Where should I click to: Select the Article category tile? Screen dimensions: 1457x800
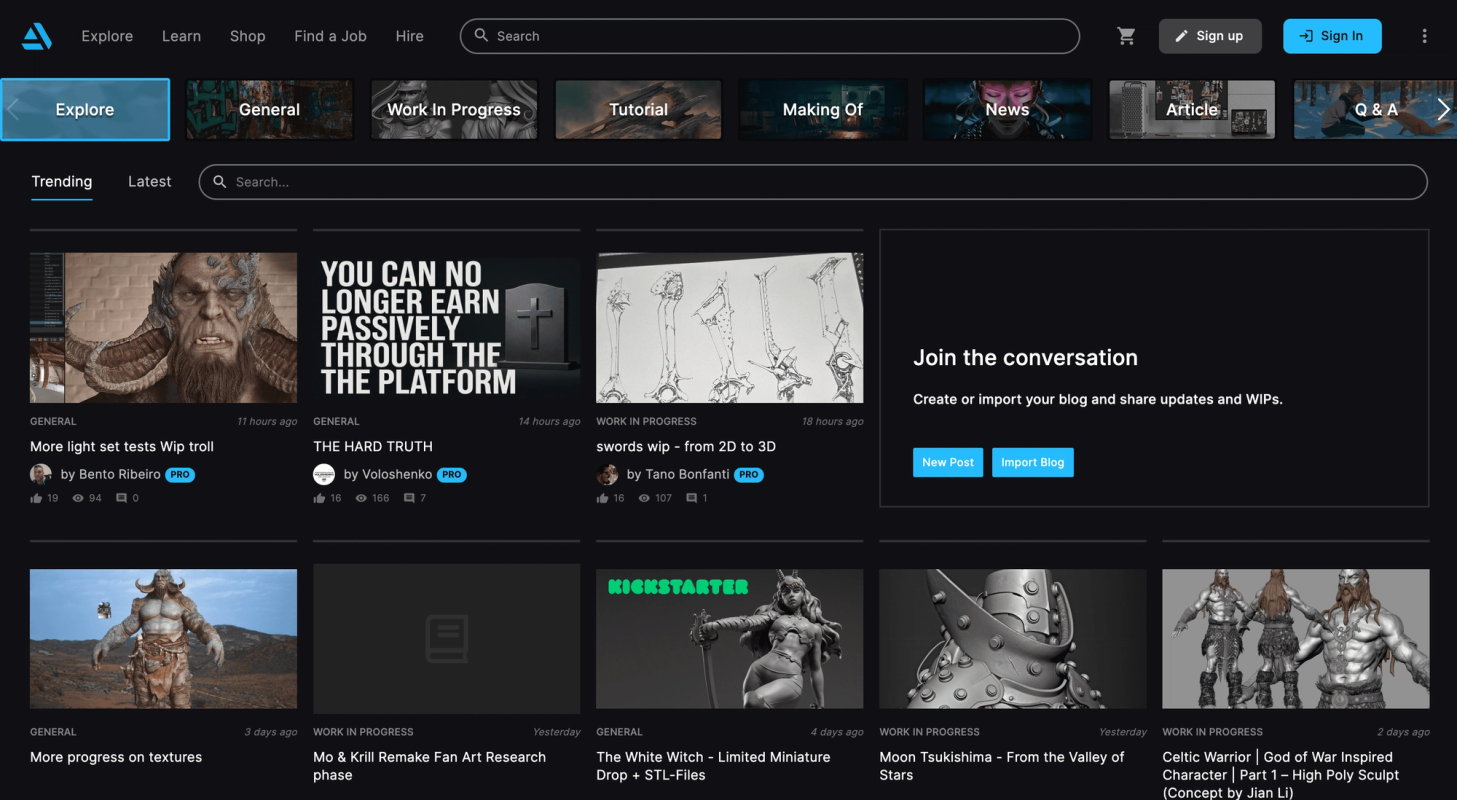[x=1192, y=110]
